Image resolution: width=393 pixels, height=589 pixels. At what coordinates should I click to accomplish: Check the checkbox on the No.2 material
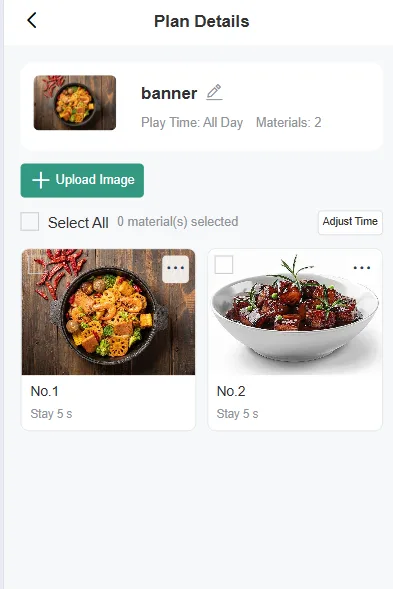(224, 265)
